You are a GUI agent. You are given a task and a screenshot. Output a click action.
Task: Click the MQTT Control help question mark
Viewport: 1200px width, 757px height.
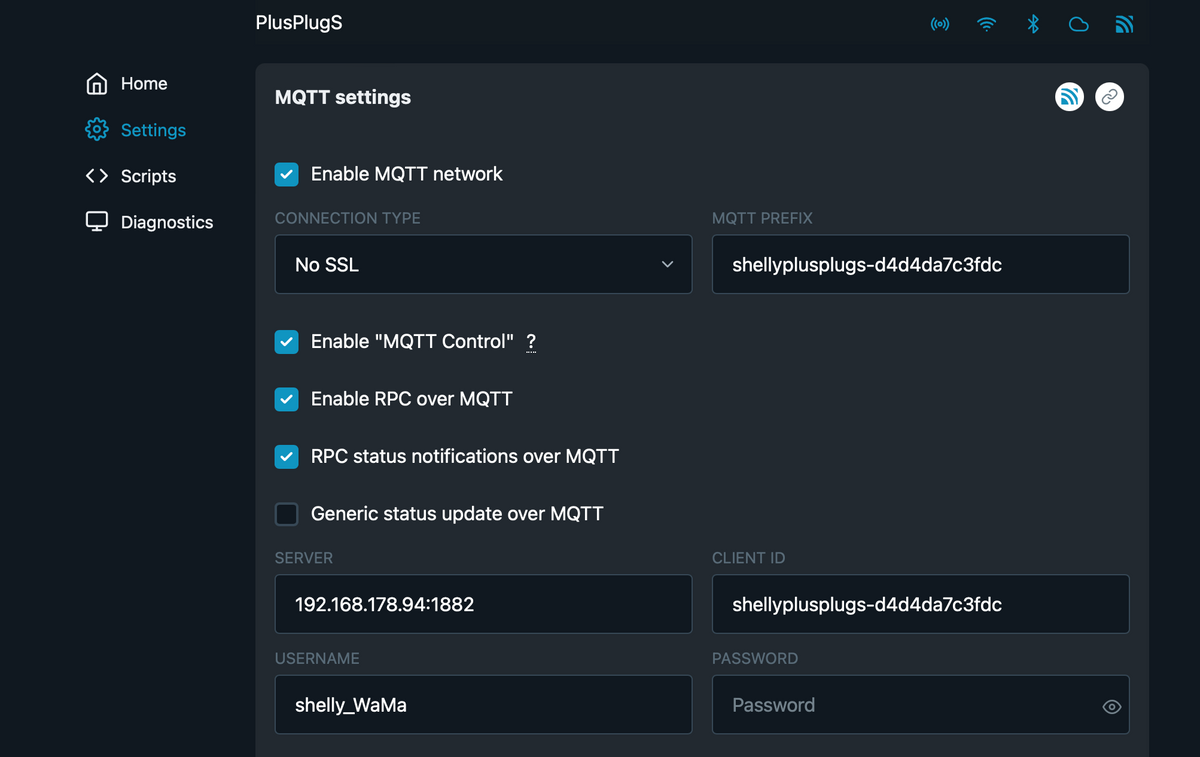tap(531, 342)
